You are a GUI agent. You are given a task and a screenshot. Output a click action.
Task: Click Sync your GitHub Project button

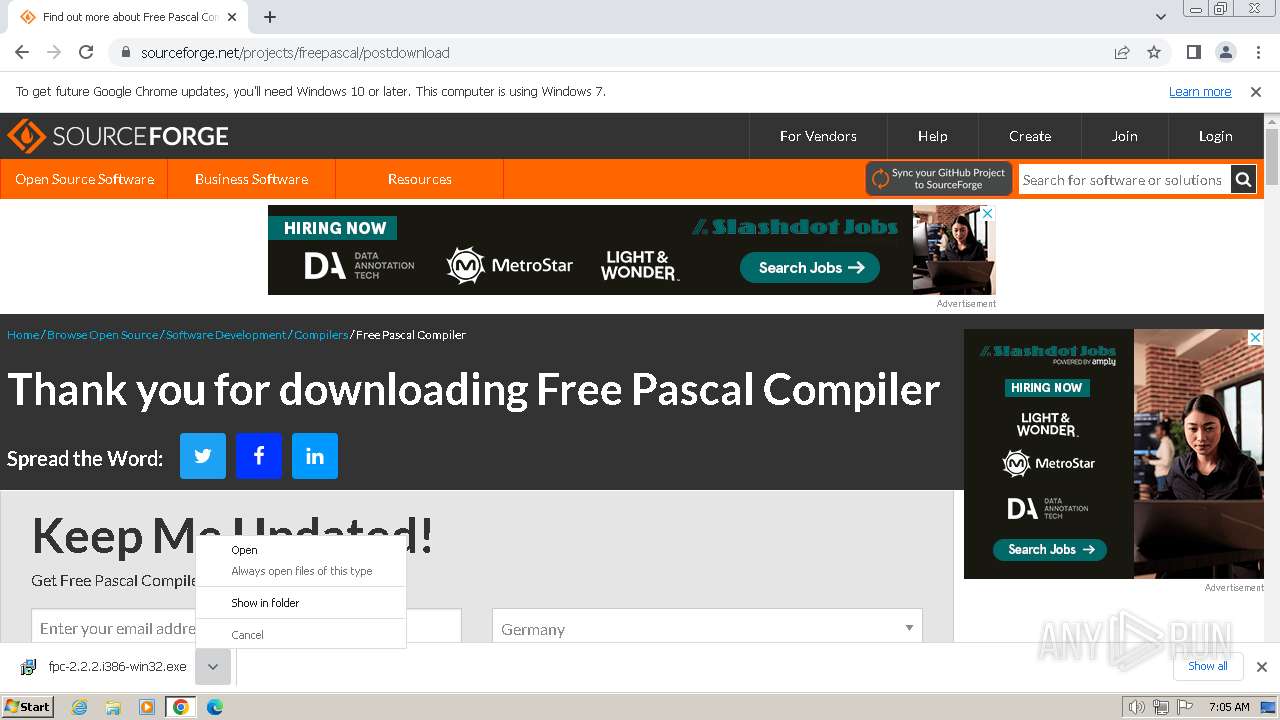tap(939, 179)
